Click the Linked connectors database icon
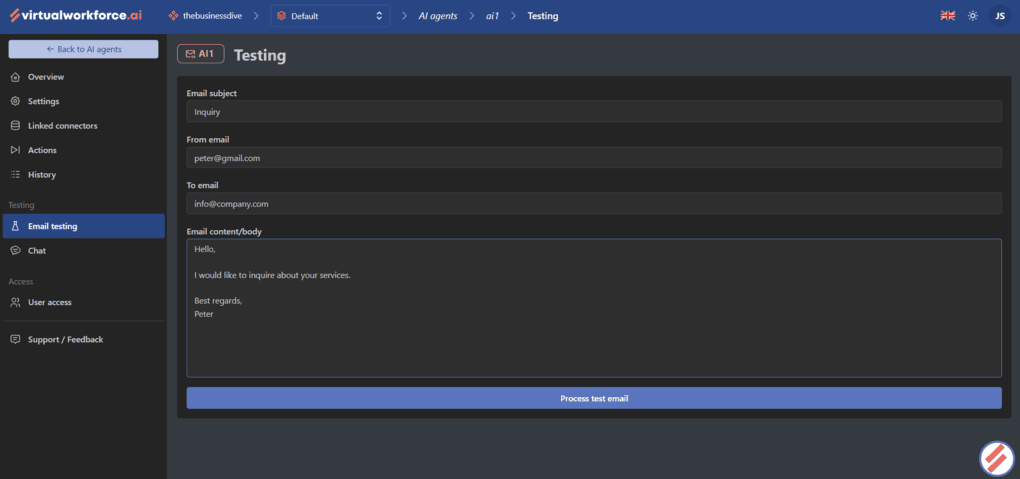The width and height of the screenshot is (1020, 479). coord(16,126)
